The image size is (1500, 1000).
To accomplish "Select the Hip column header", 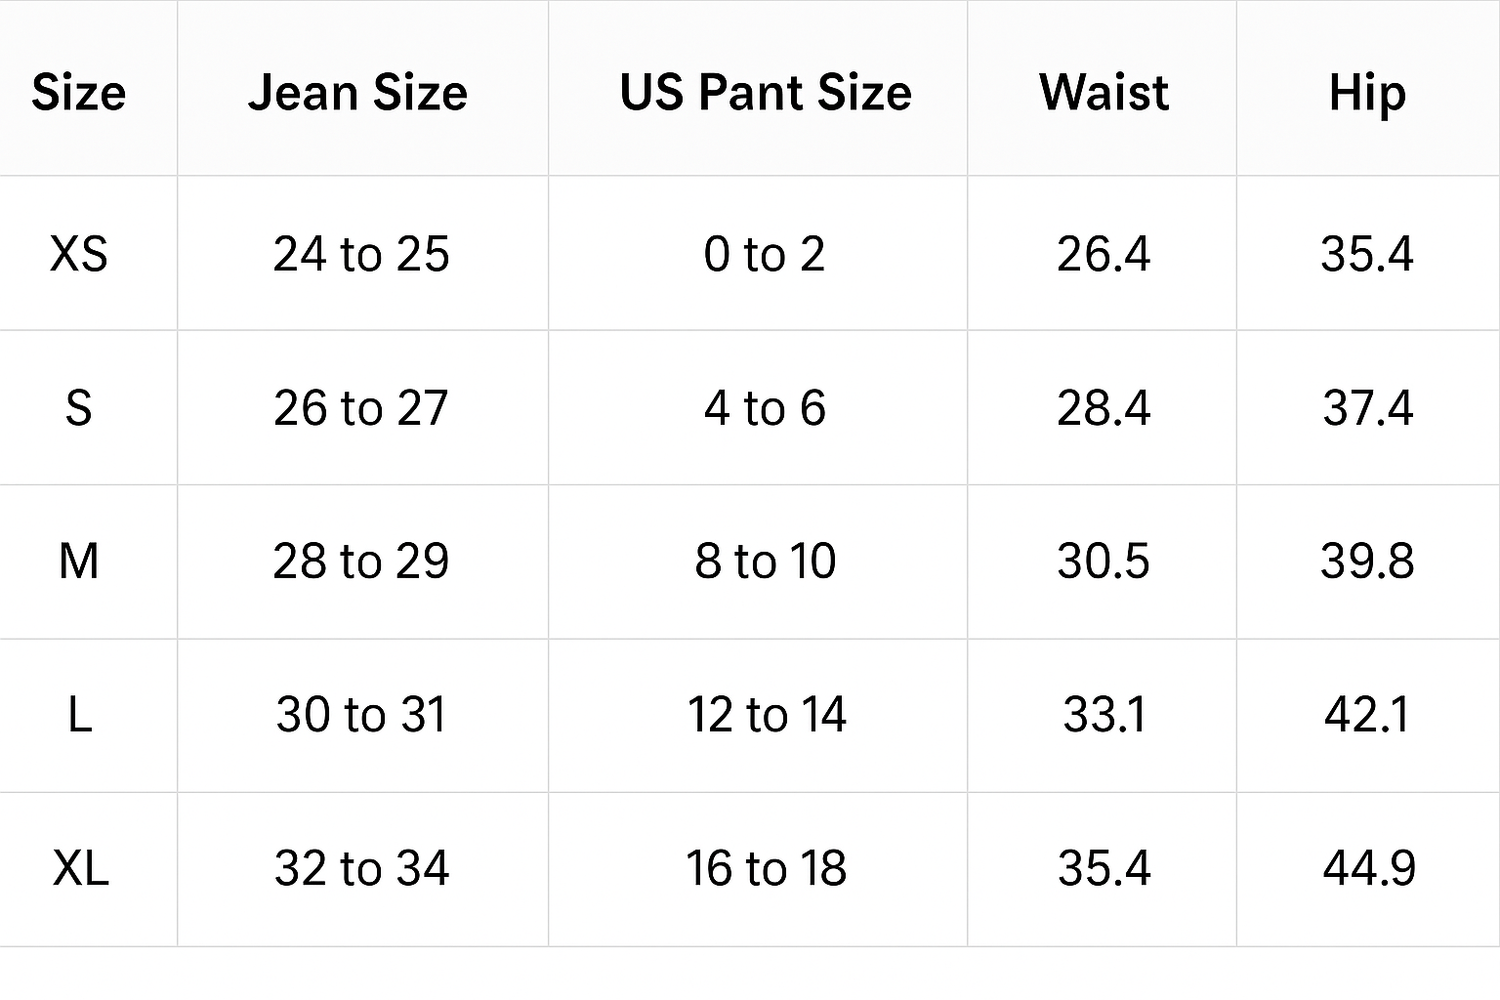I will pyautogui.click(x=1367, y=93).
